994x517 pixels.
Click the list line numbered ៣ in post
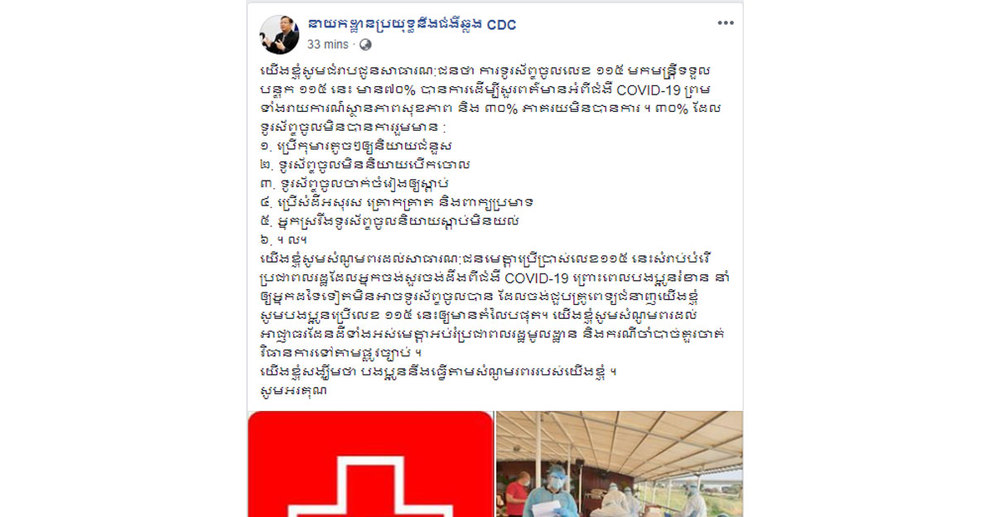tap(354, 184)
